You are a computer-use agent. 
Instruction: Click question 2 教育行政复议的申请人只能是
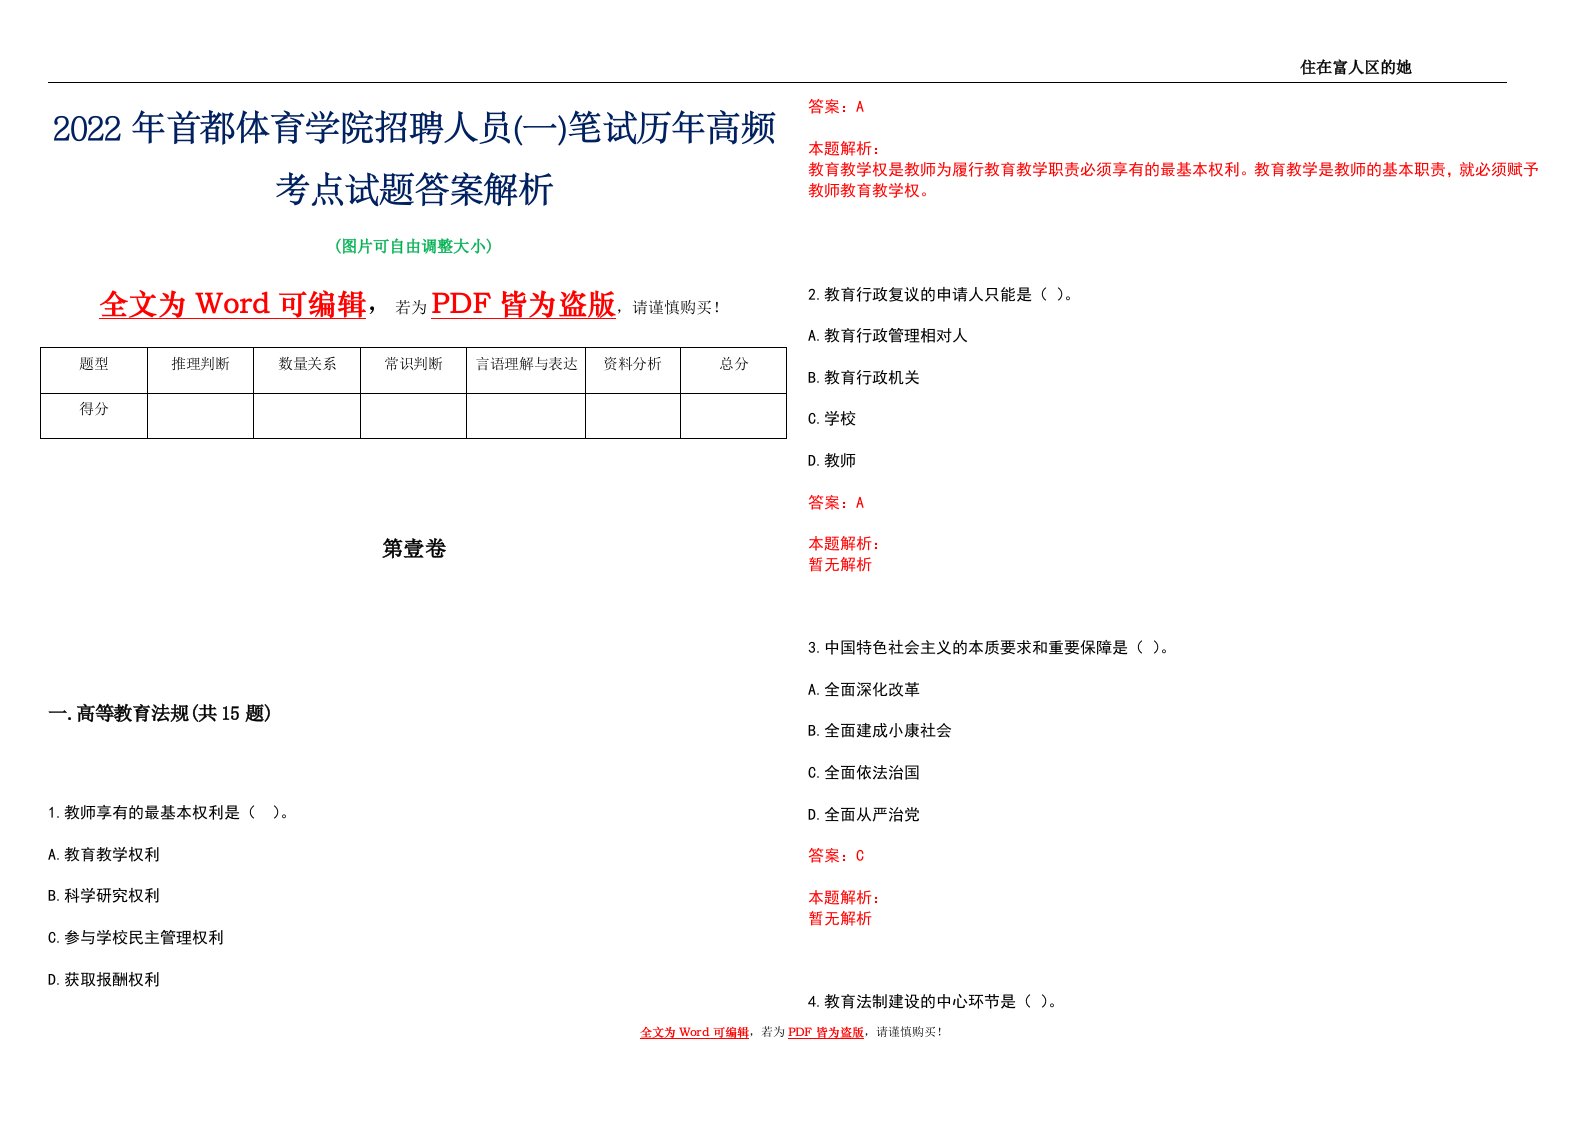click(x=941, y=295)
